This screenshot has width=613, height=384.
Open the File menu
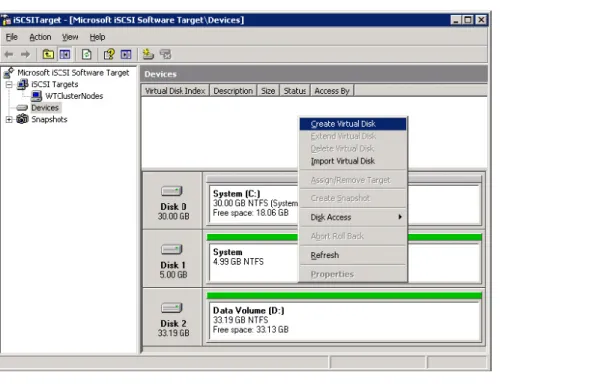click(12, 37)
